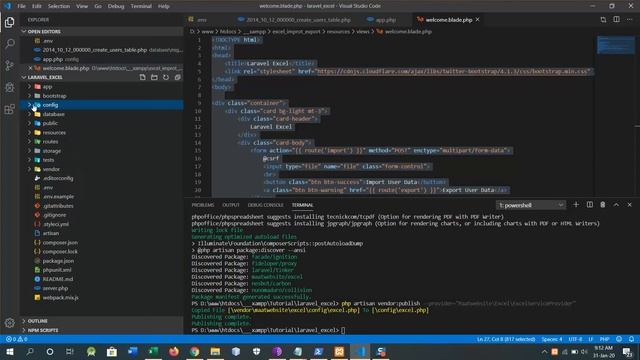Click New Folder icon in LARAVEL_EXCEL header
Image resolution: width=640 pixels, height=360 pixels.
click(154, 77)
